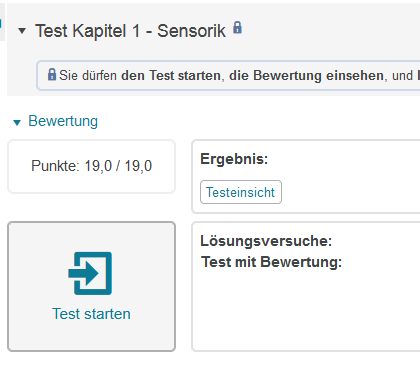Click the Test mit Bewertung label
The image size is (420, 366).
point(272,262)
